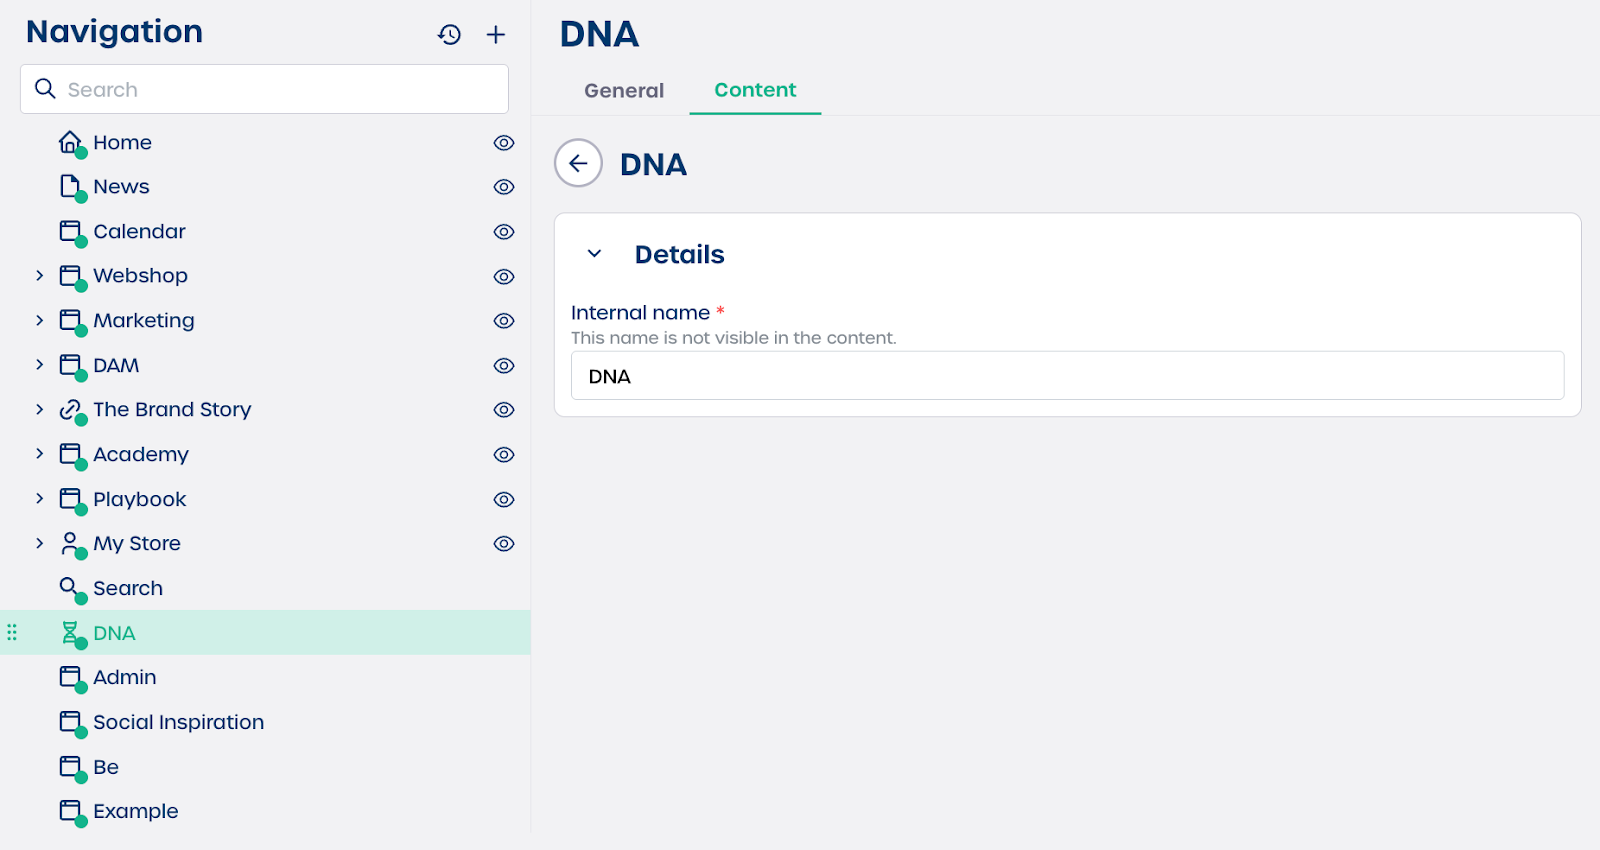Viewport: 1600px width, 850px height.
Task: Grab the drag handle beside DNA row
Action: (x=12, y=633)
